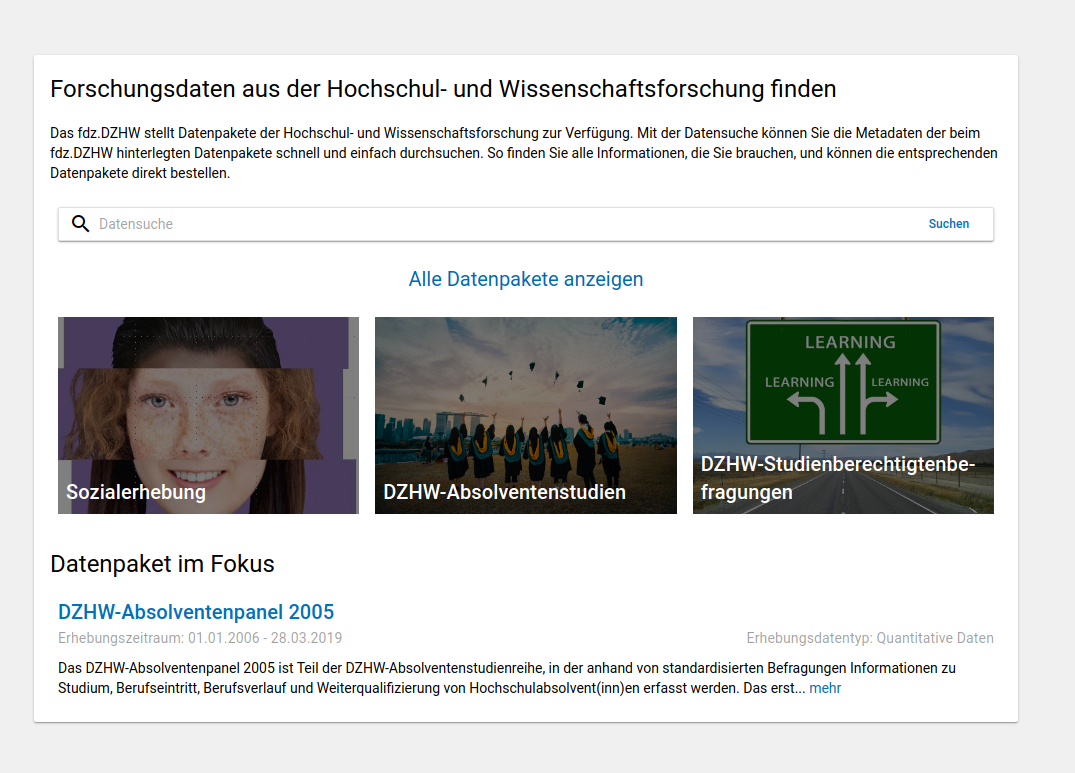Screen dimensions: 1075x773
Task: Click the Datenpaket im Fokus heading
Action: (x=162, y=564)
